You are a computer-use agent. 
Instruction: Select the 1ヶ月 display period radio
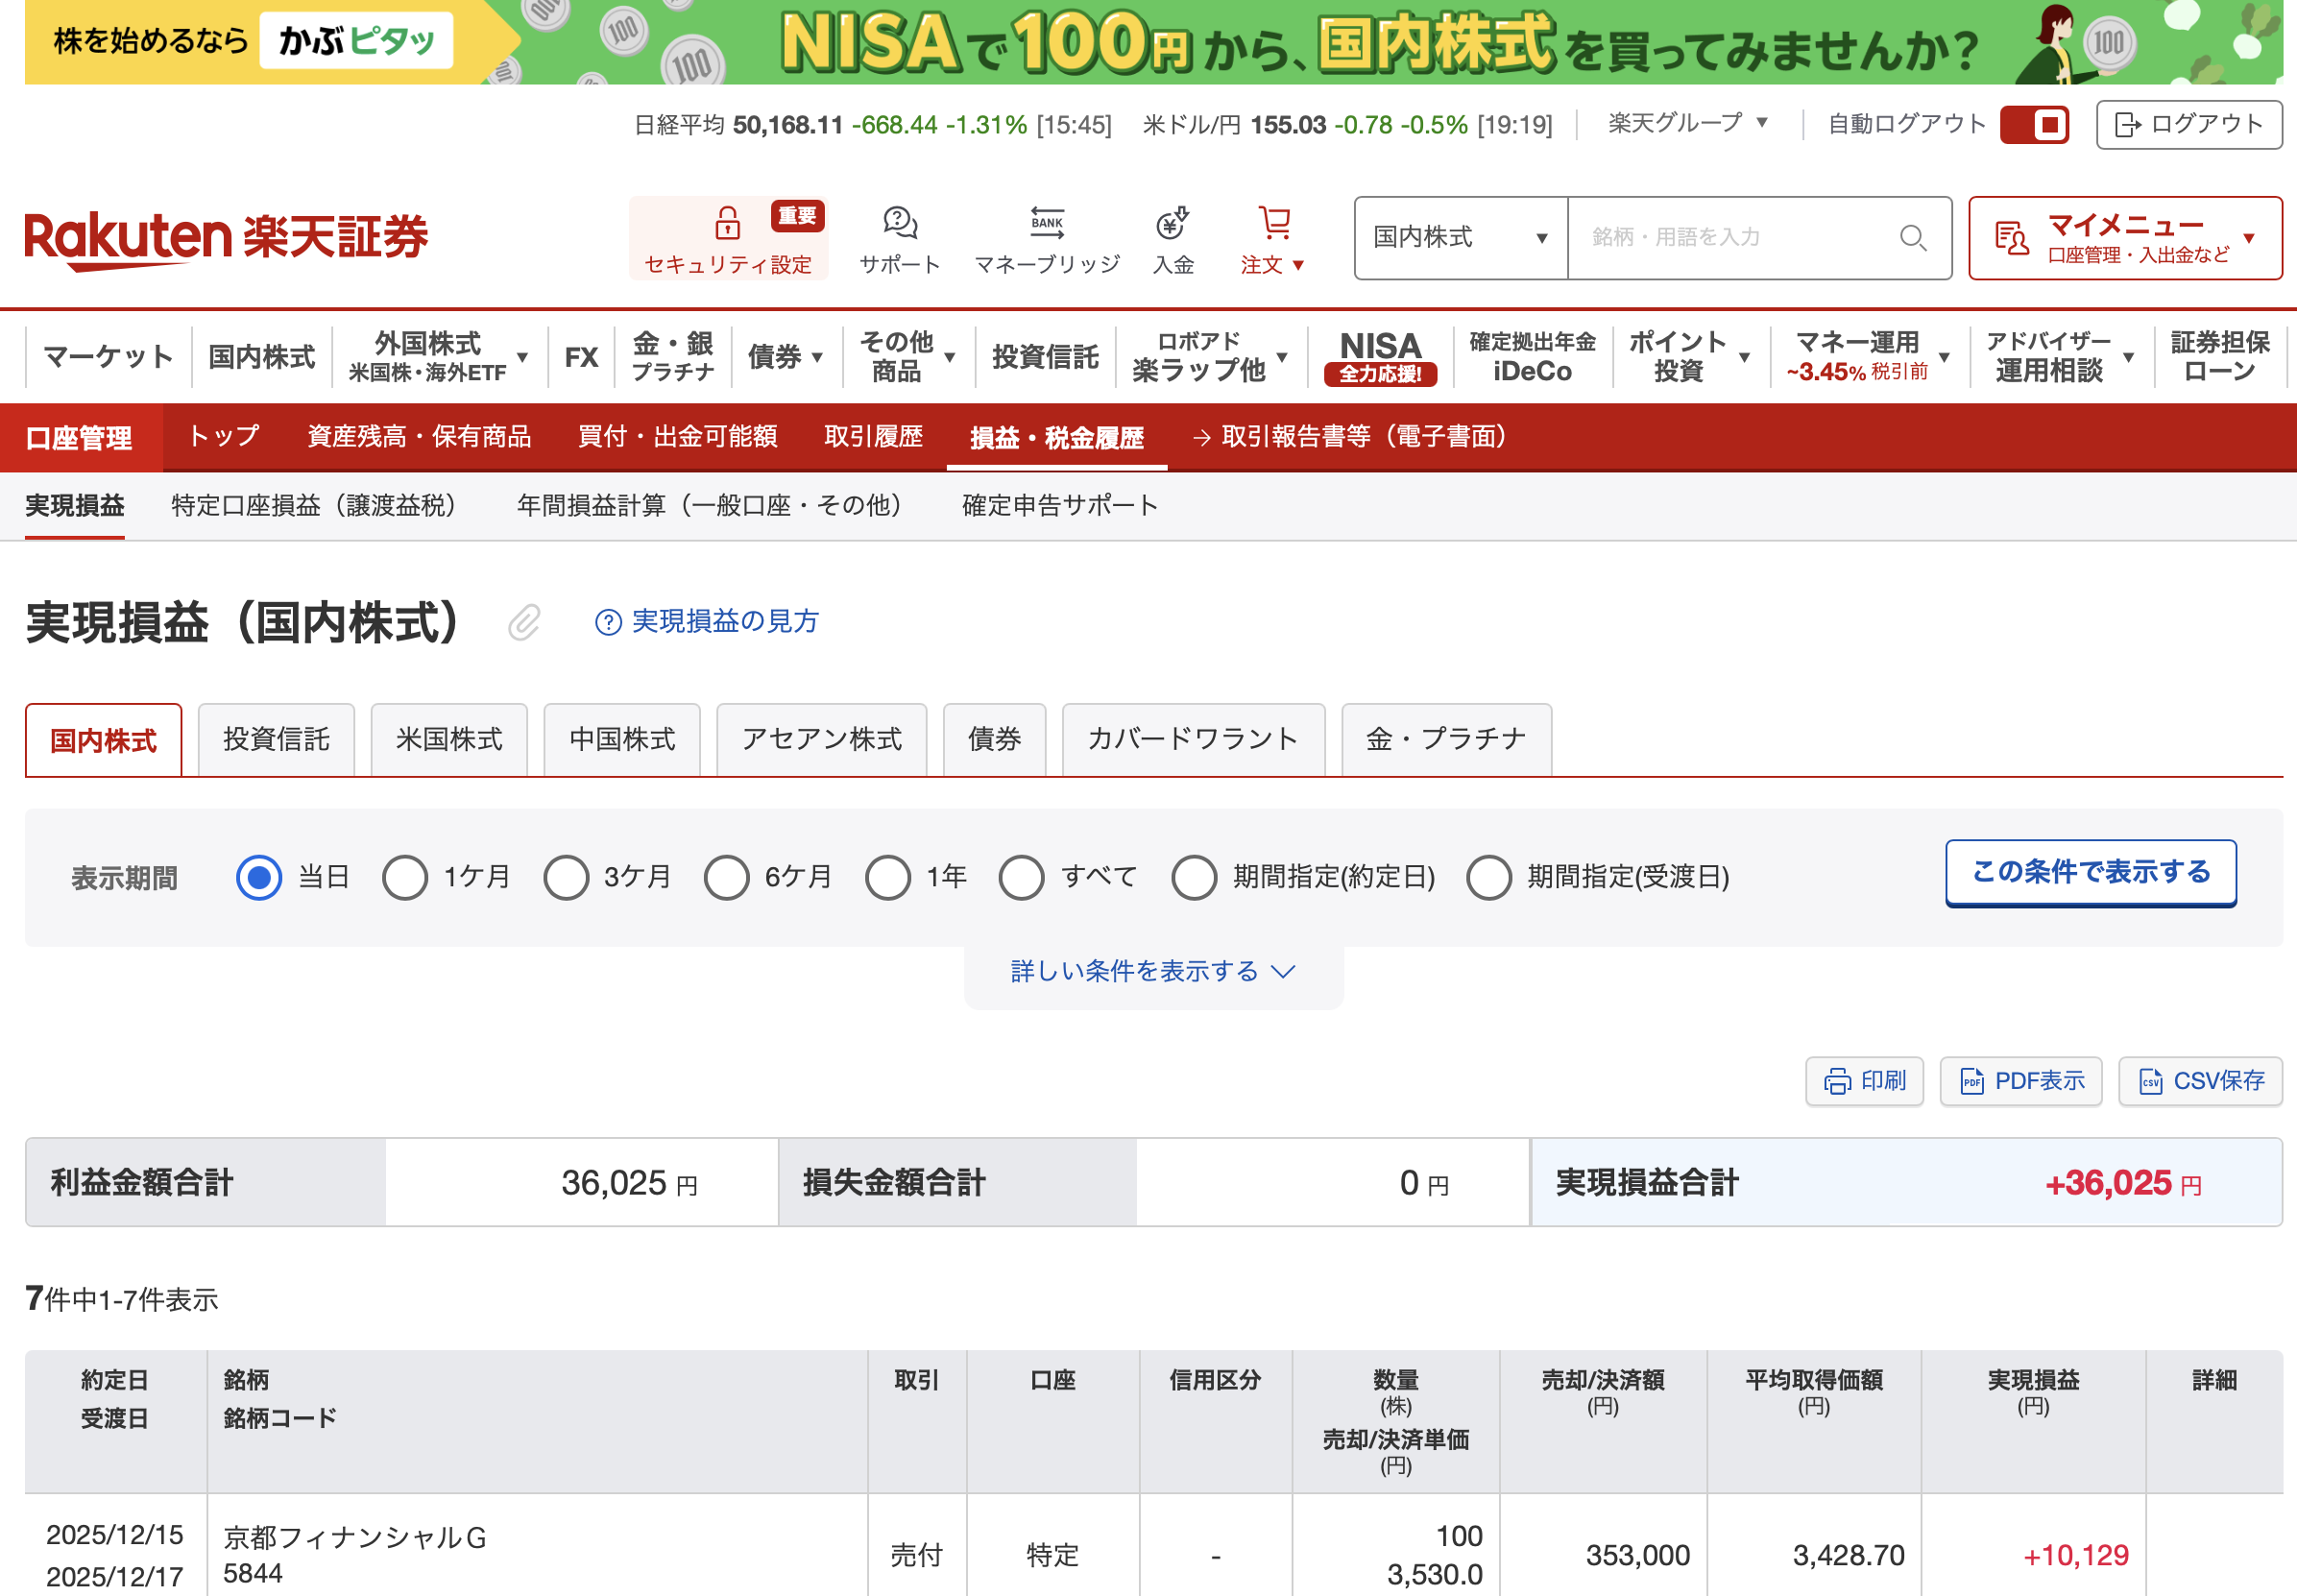405,878
